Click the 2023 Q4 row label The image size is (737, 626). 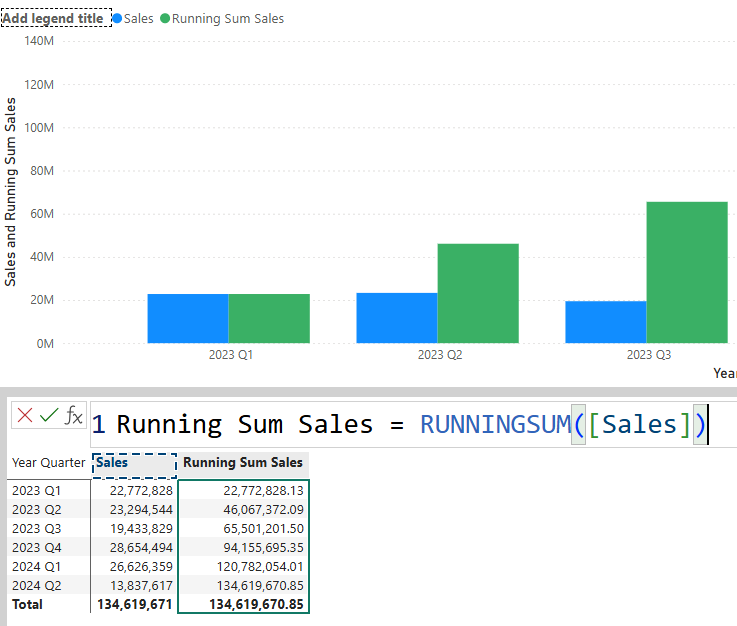point(36,548)
